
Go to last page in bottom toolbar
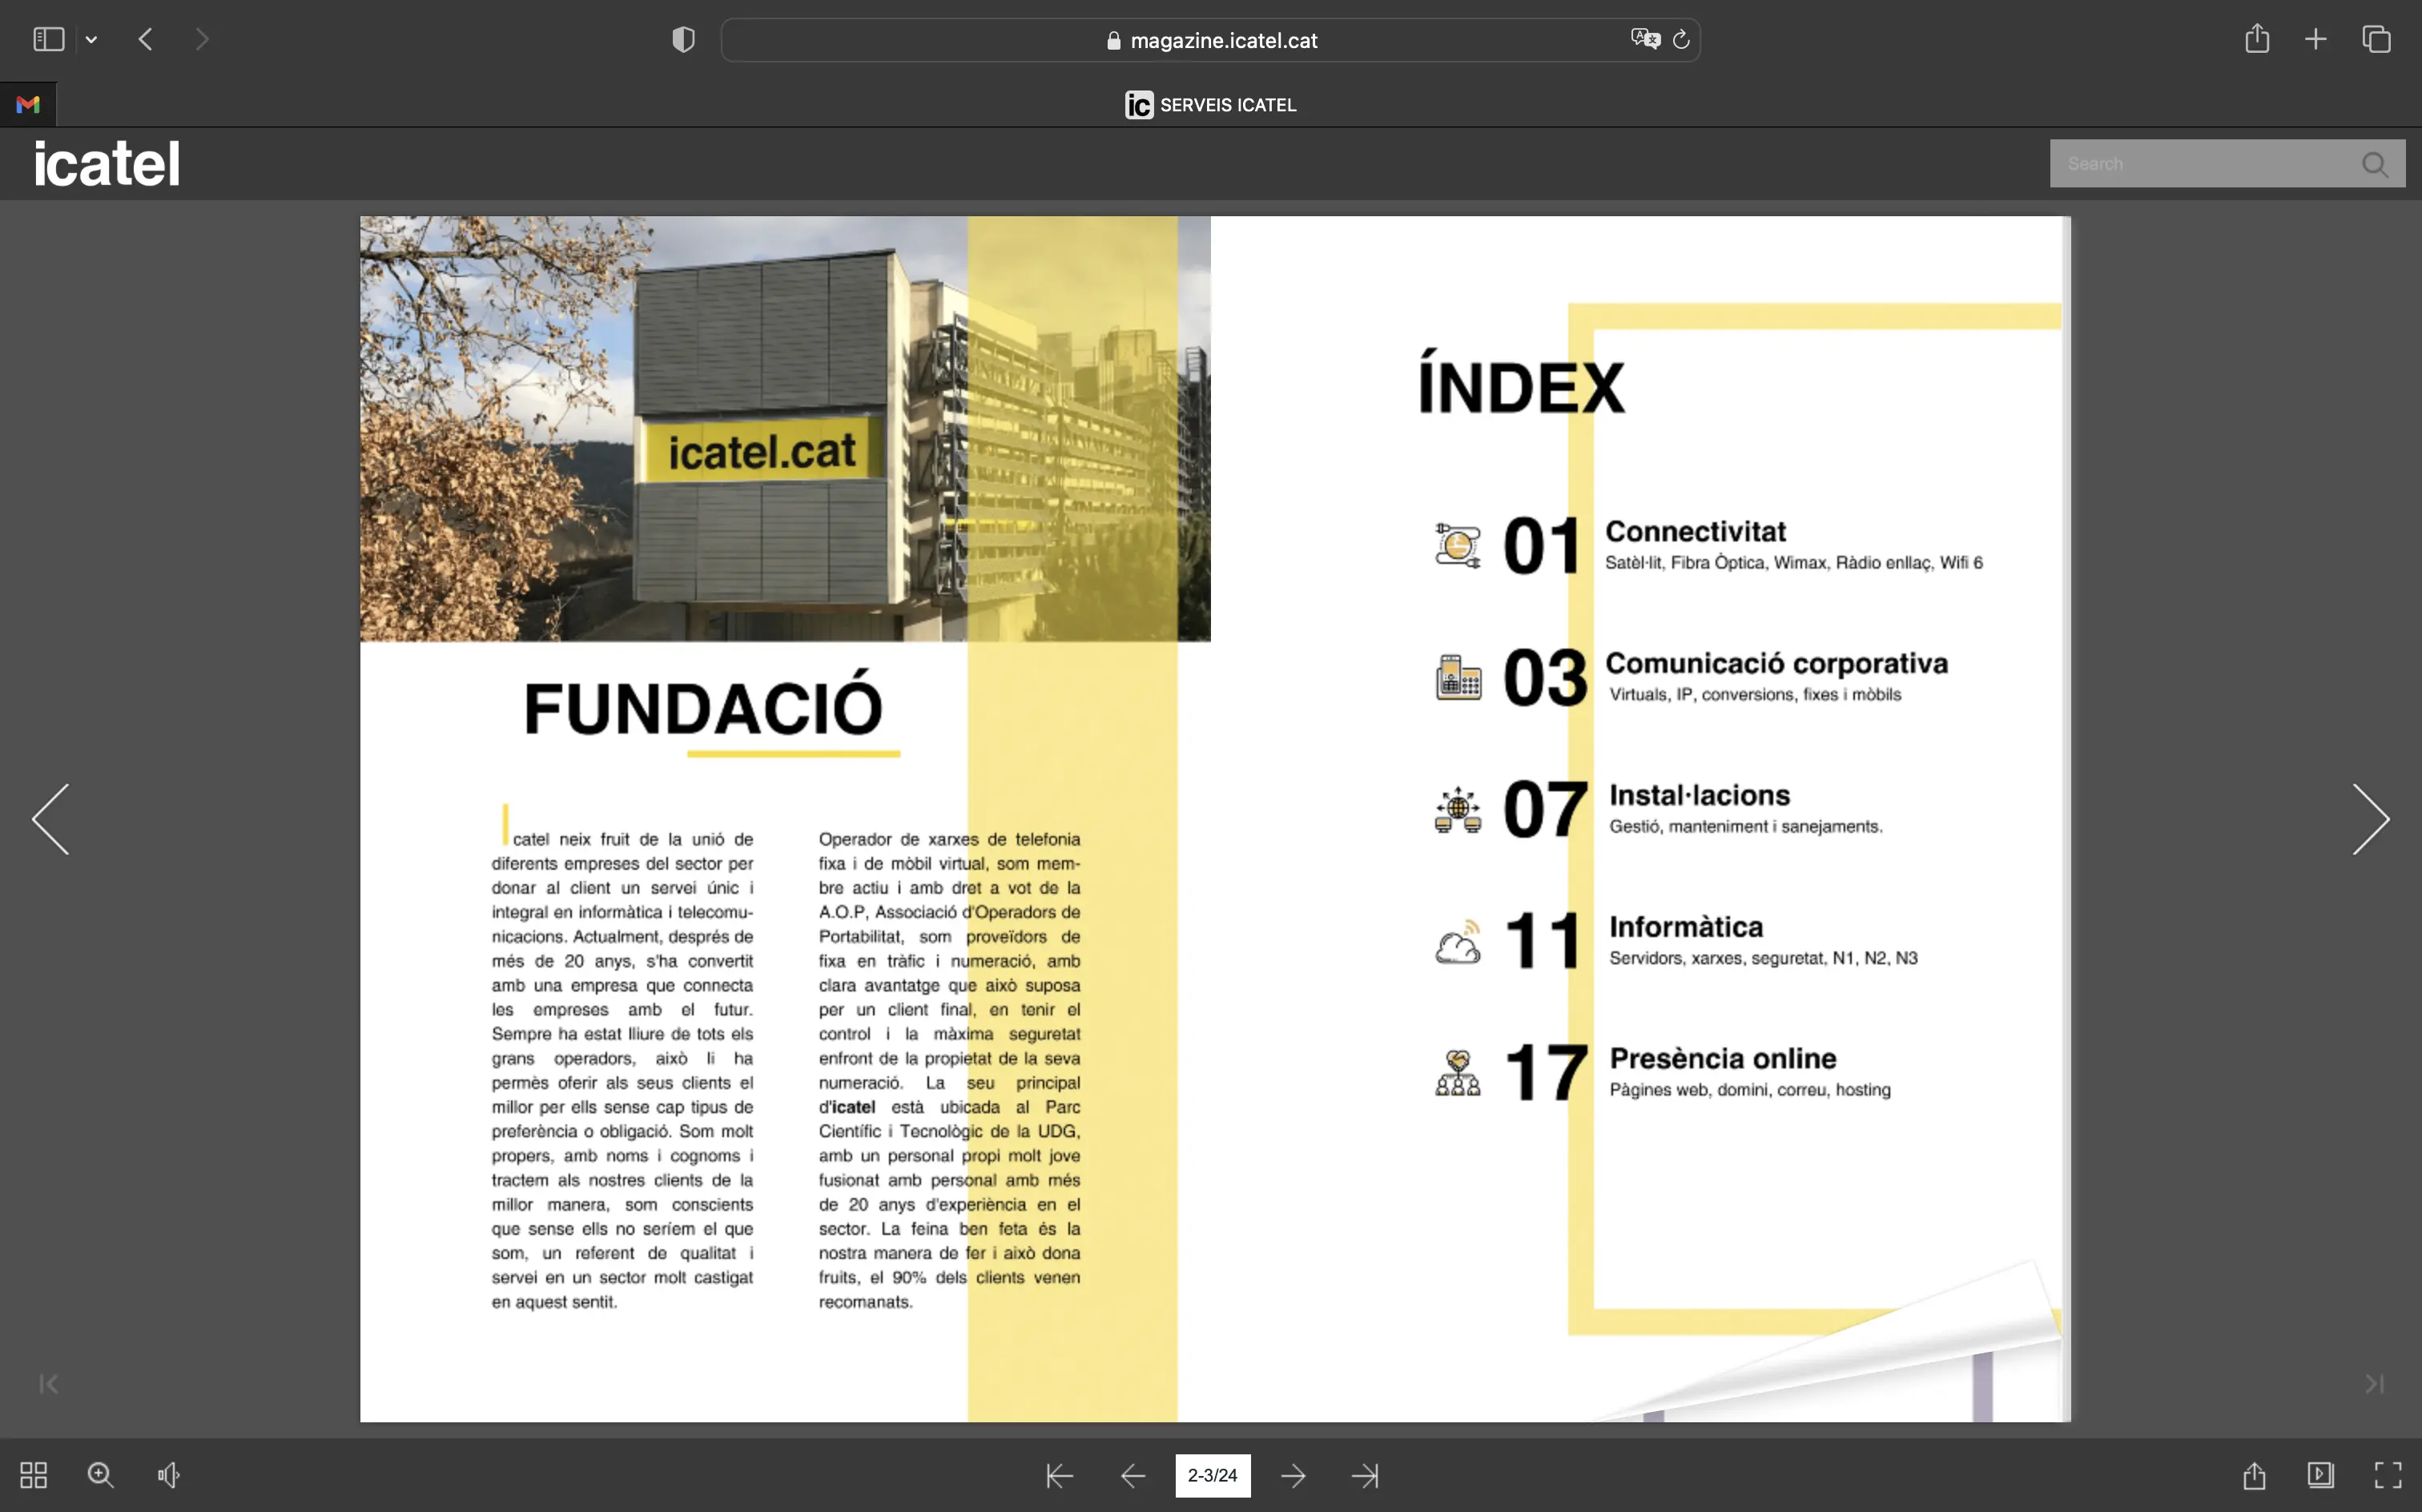[1365, 1476]
